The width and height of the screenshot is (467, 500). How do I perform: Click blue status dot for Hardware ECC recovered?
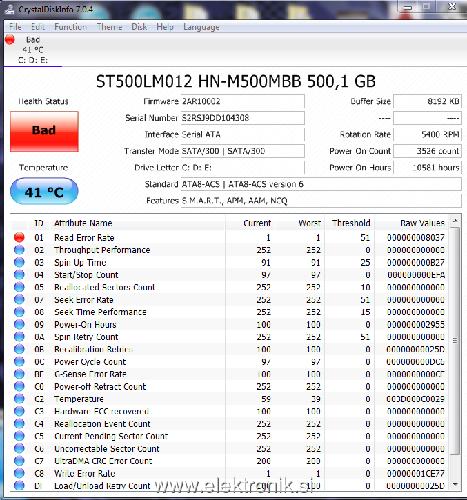click(x=19, y=411)
